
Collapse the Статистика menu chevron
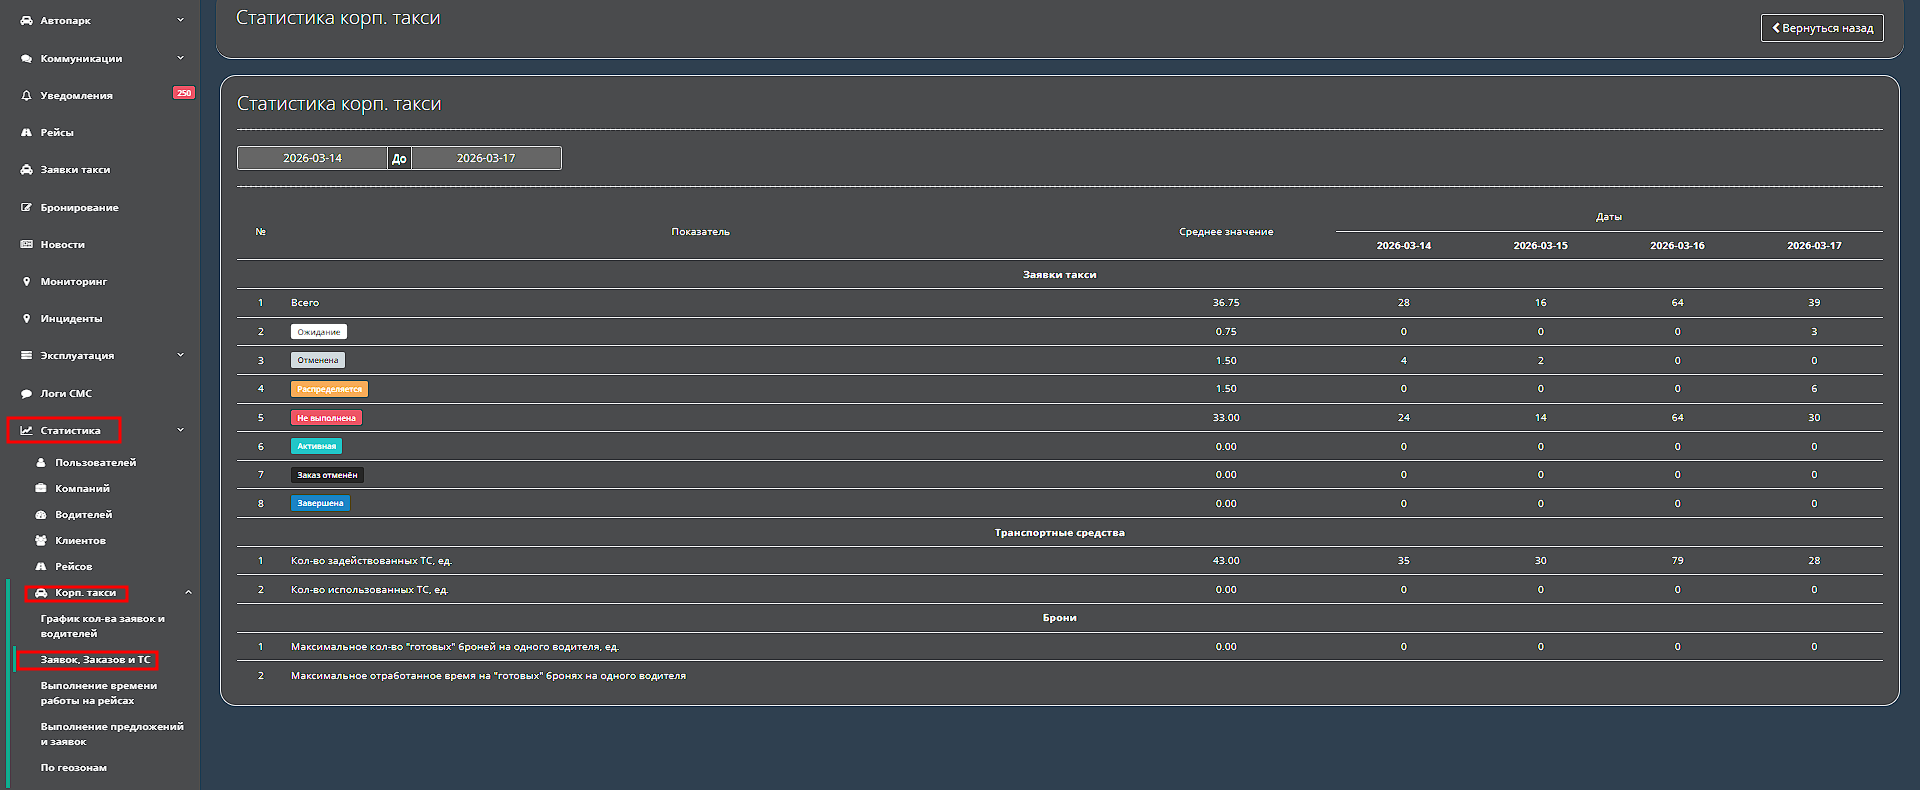tap(180, 430)
